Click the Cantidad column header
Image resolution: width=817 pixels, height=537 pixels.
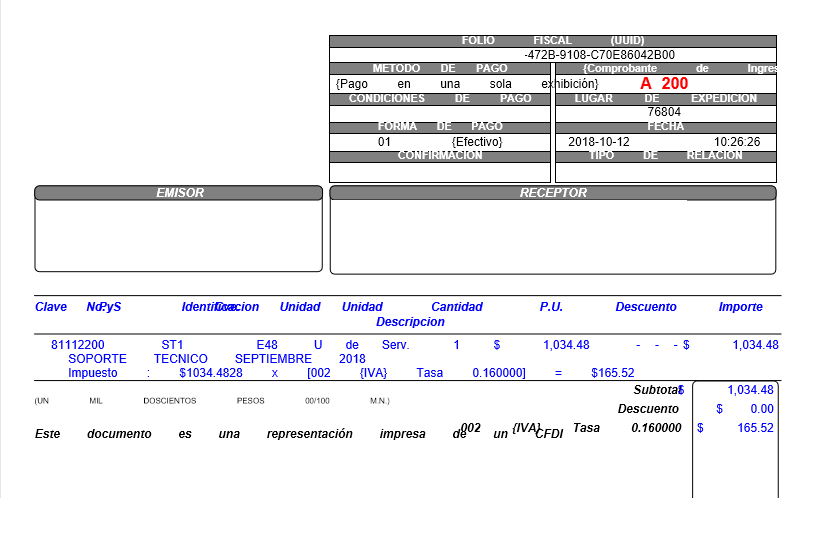click(456, 307)
